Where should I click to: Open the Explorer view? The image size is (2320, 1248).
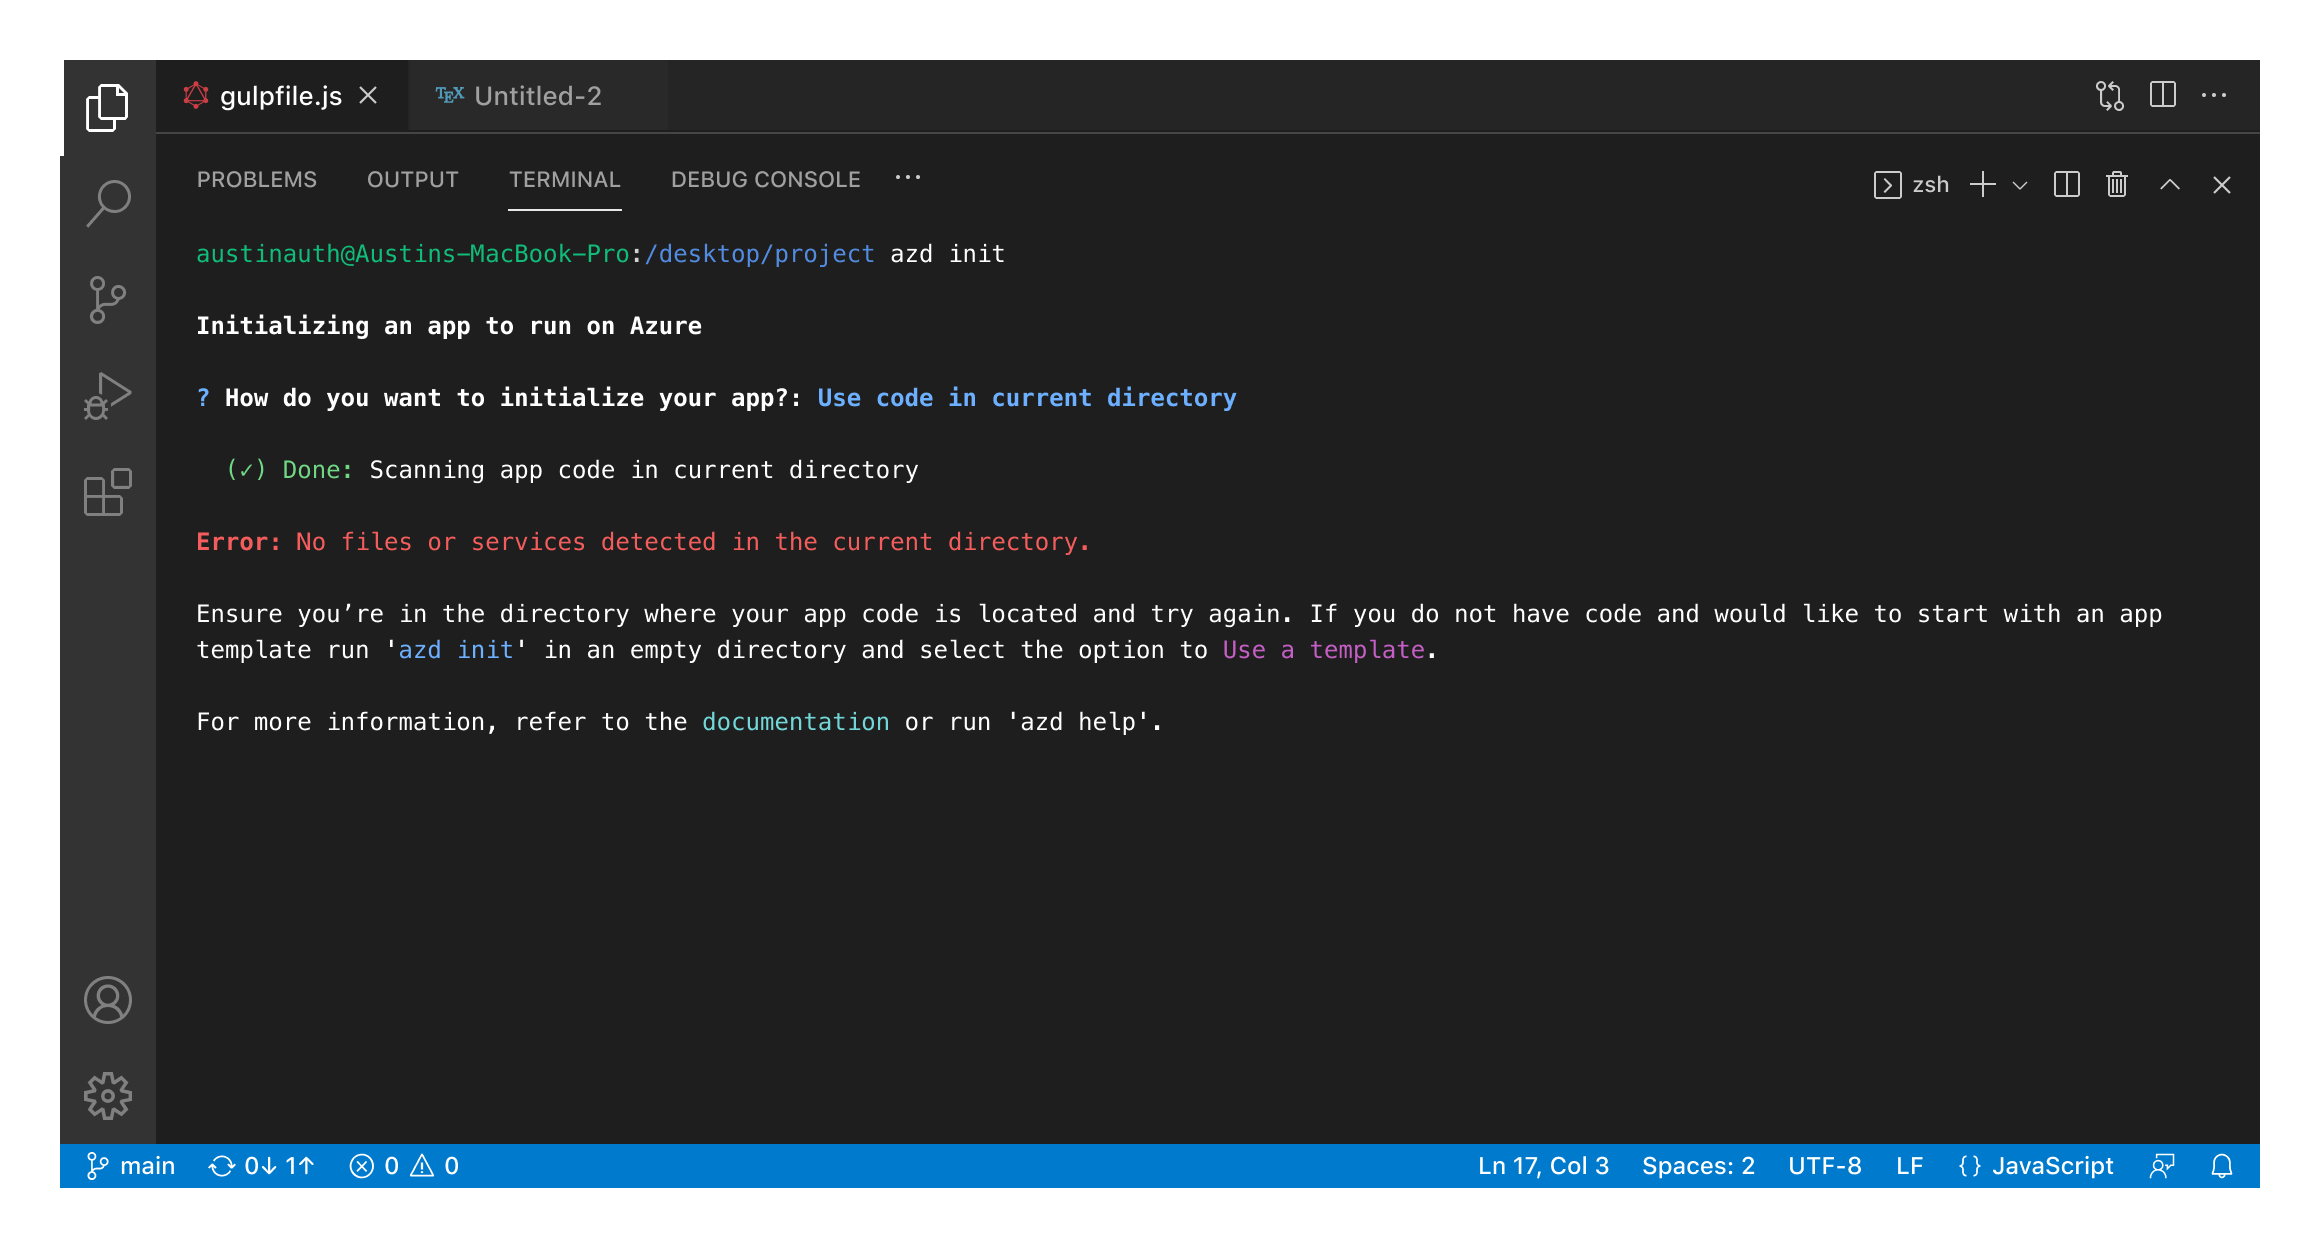[x=108, y=106]
